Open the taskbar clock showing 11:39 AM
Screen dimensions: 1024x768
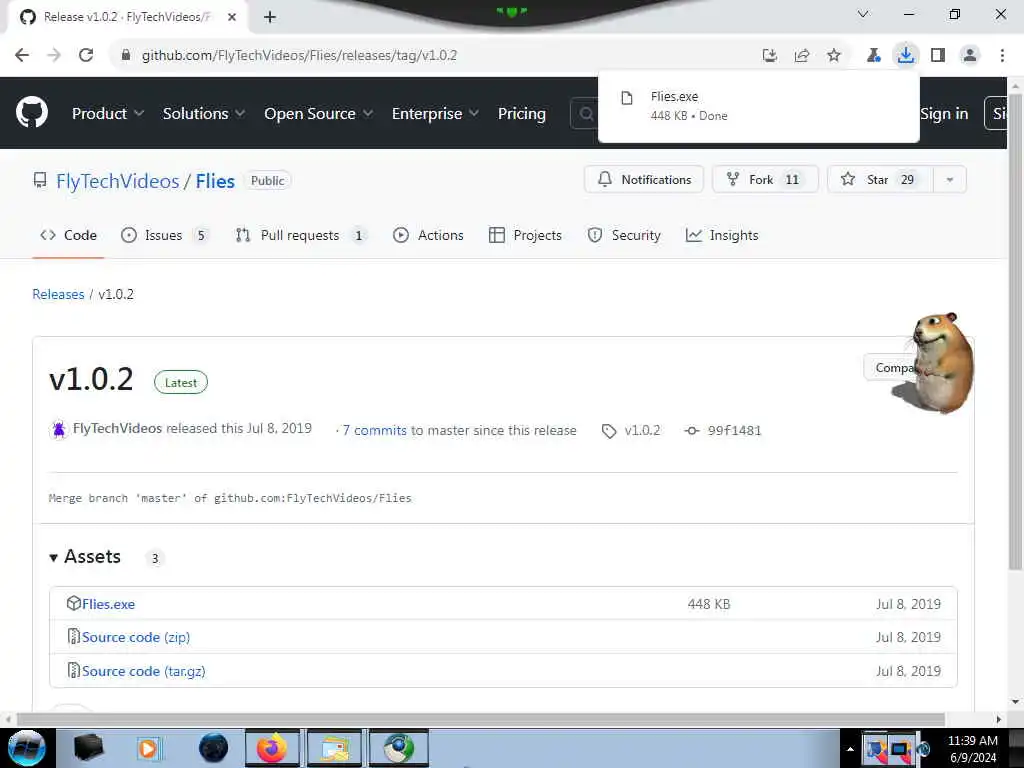click(x=972, y=749)
